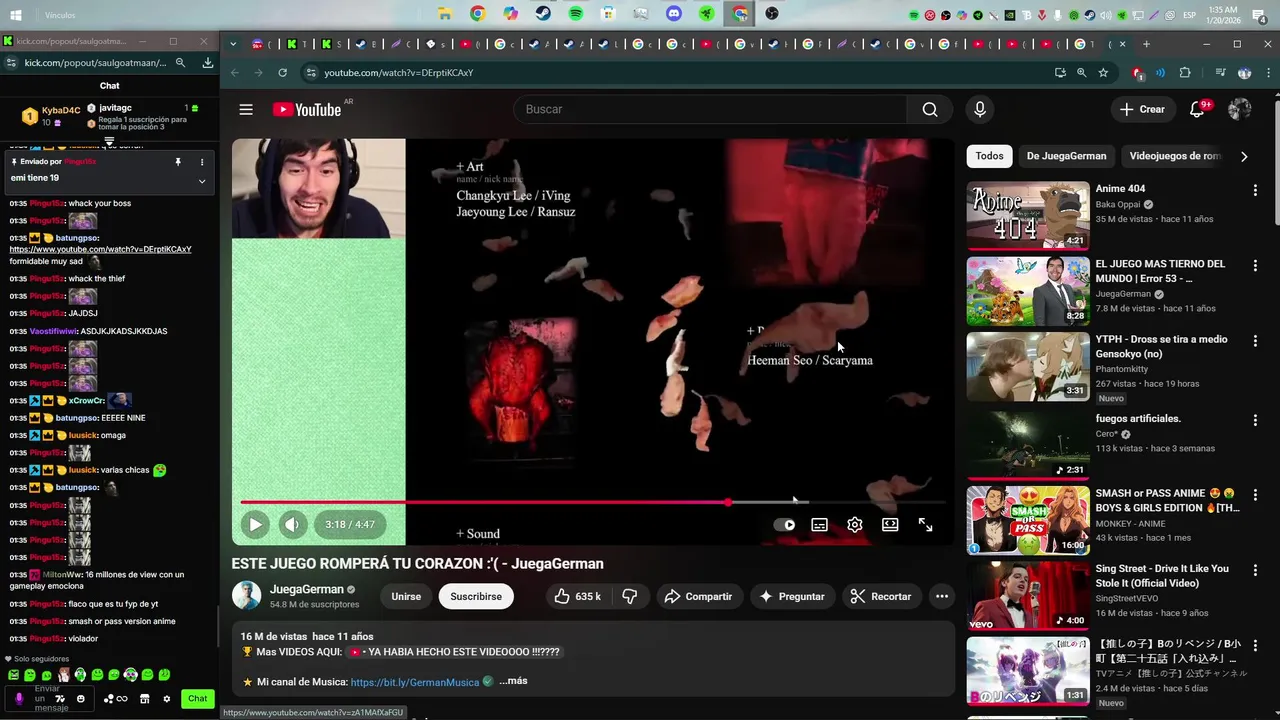The image size is (1280, 720).
Task: Go to YouTube home via logo
Action: point(306,109)
